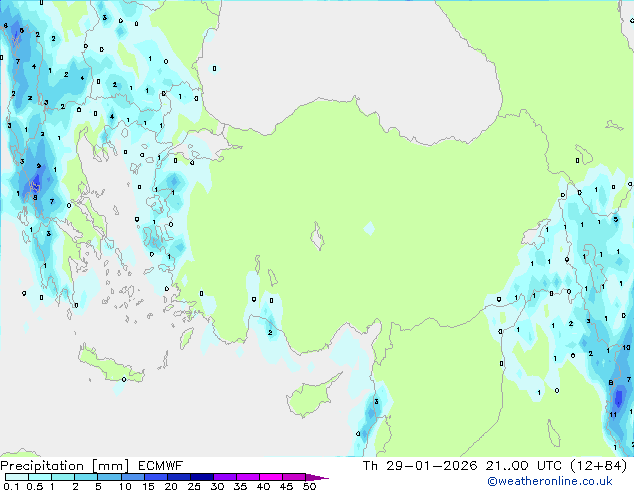
Task: Click the 35–40 mm violet legend swatch
Action: tap(248, 477)
